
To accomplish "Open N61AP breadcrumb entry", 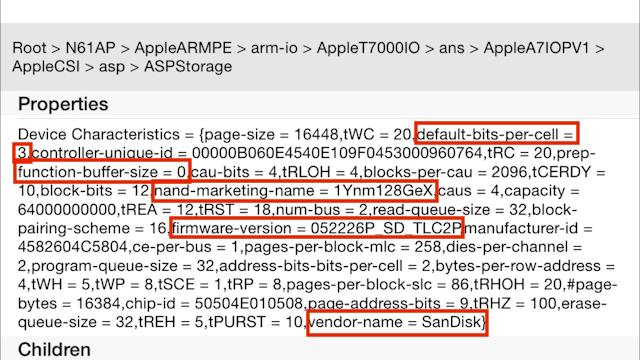I will (x=91, y=48).
